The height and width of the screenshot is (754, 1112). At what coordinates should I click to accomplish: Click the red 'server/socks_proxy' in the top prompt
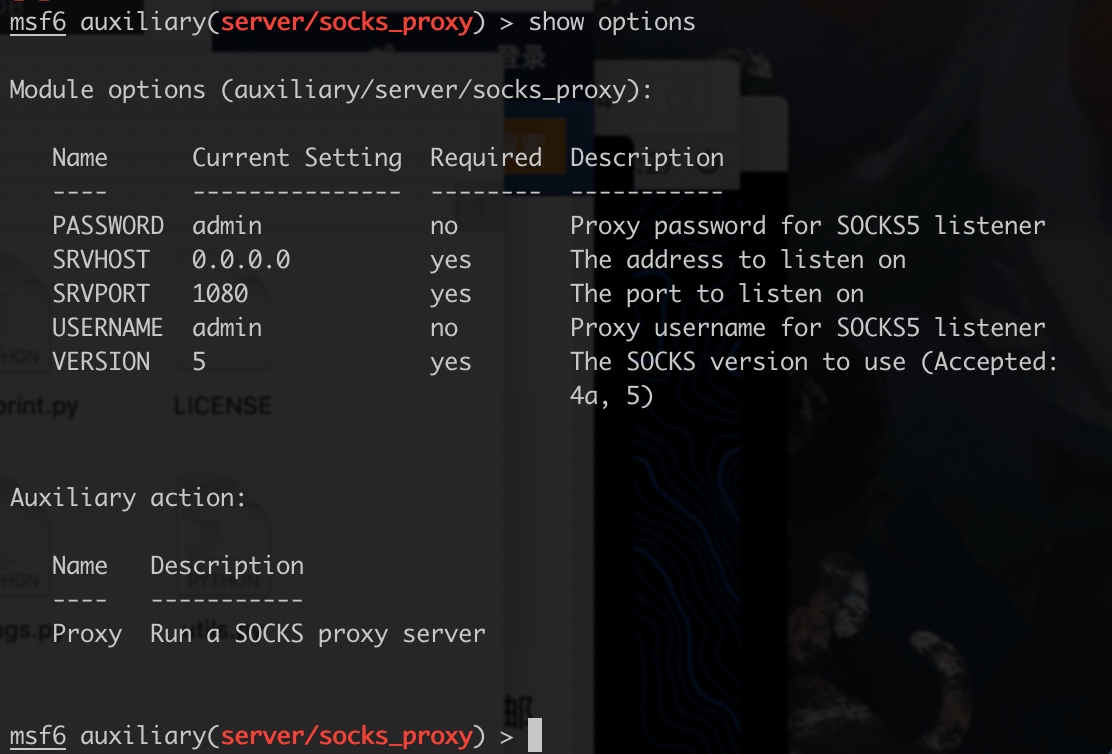click(347, 22)
